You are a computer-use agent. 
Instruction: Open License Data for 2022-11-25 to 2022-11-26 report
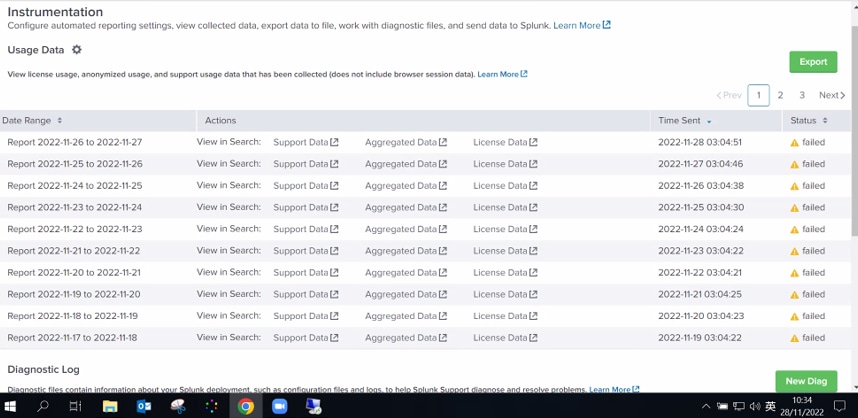[505, 164]
